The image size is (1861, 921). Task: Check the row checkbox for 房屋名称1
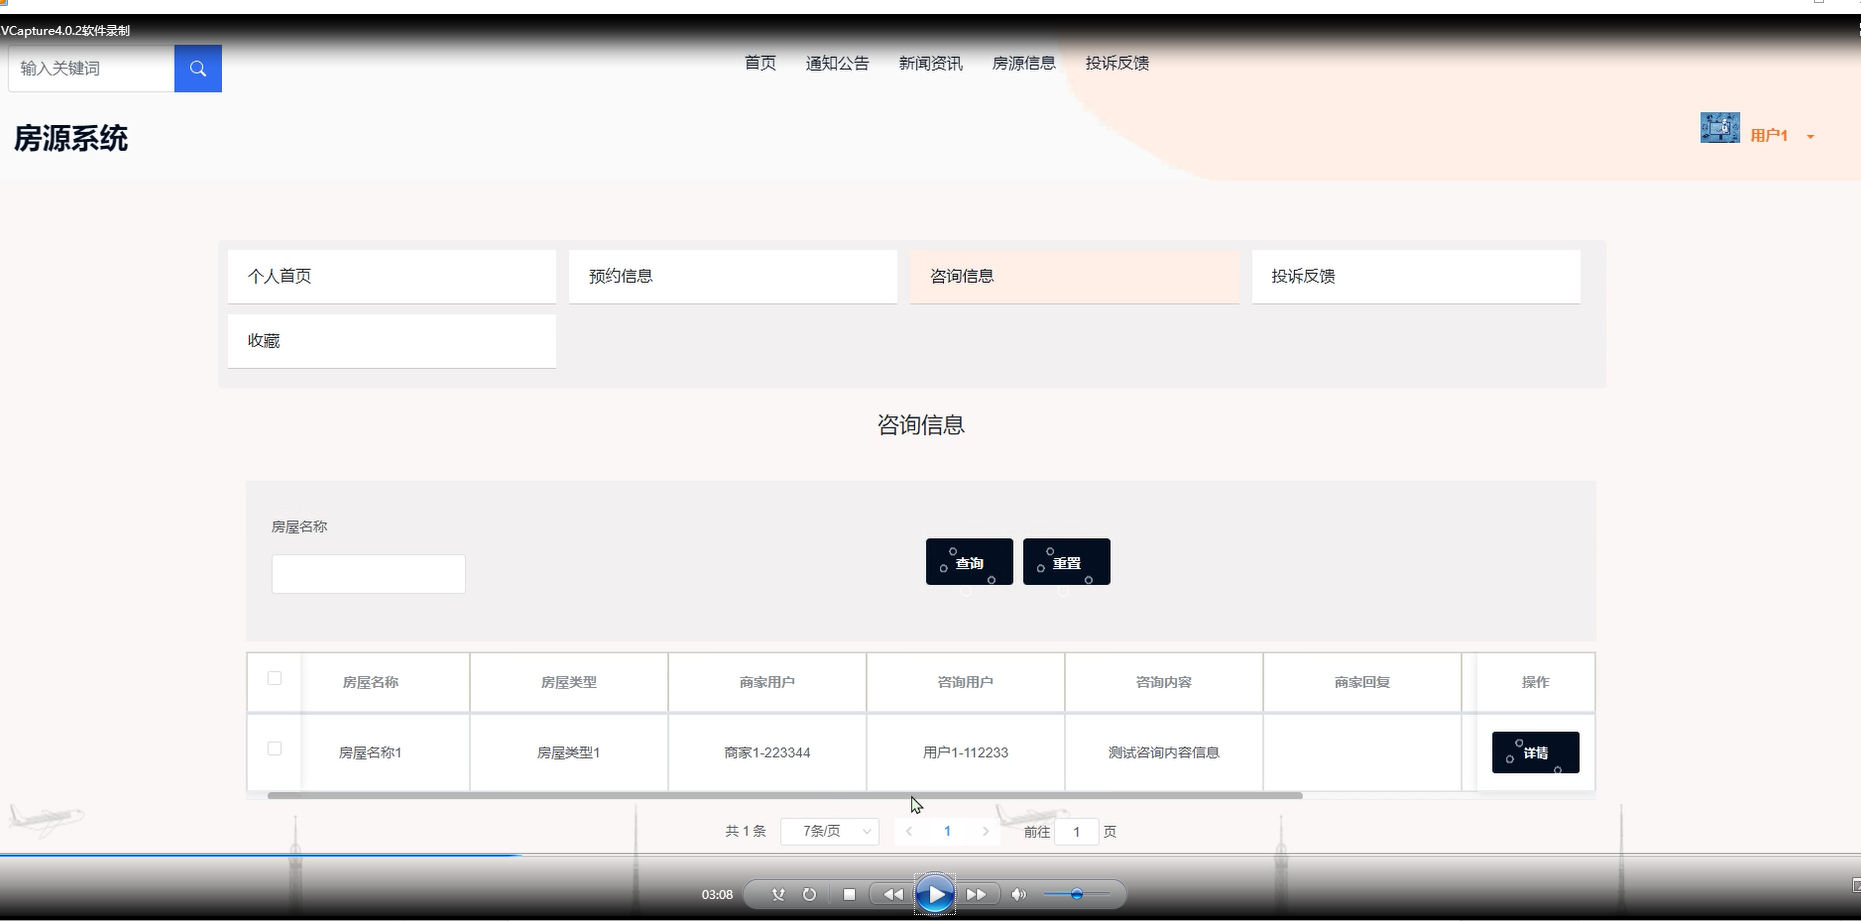(x=275, y=748)
